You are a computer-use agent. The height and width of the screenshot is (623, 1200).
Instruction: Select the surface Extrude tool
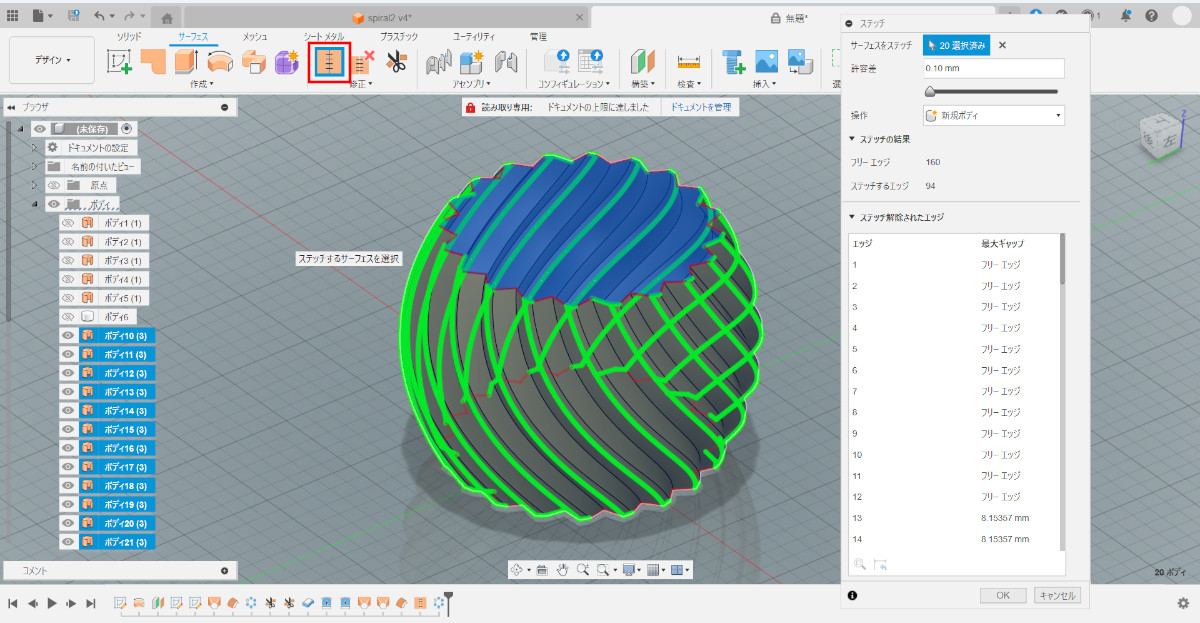(x=187, y=62)
